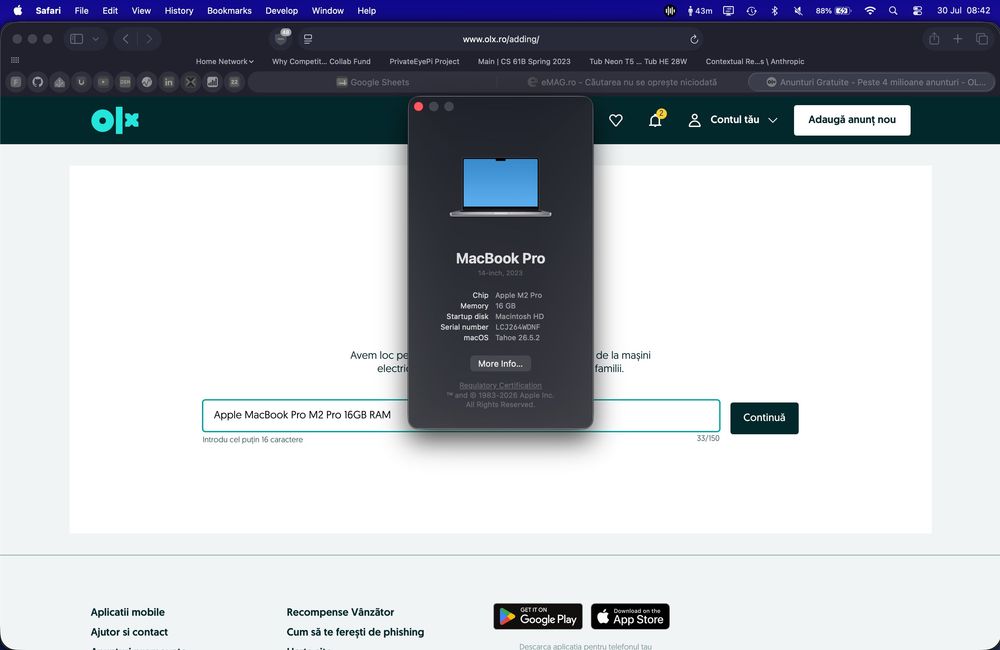Image resolution: width=1000 pixels, height=650 pixels.
Task: Open the macOS Control Center icon
Action: click(917, 11)
